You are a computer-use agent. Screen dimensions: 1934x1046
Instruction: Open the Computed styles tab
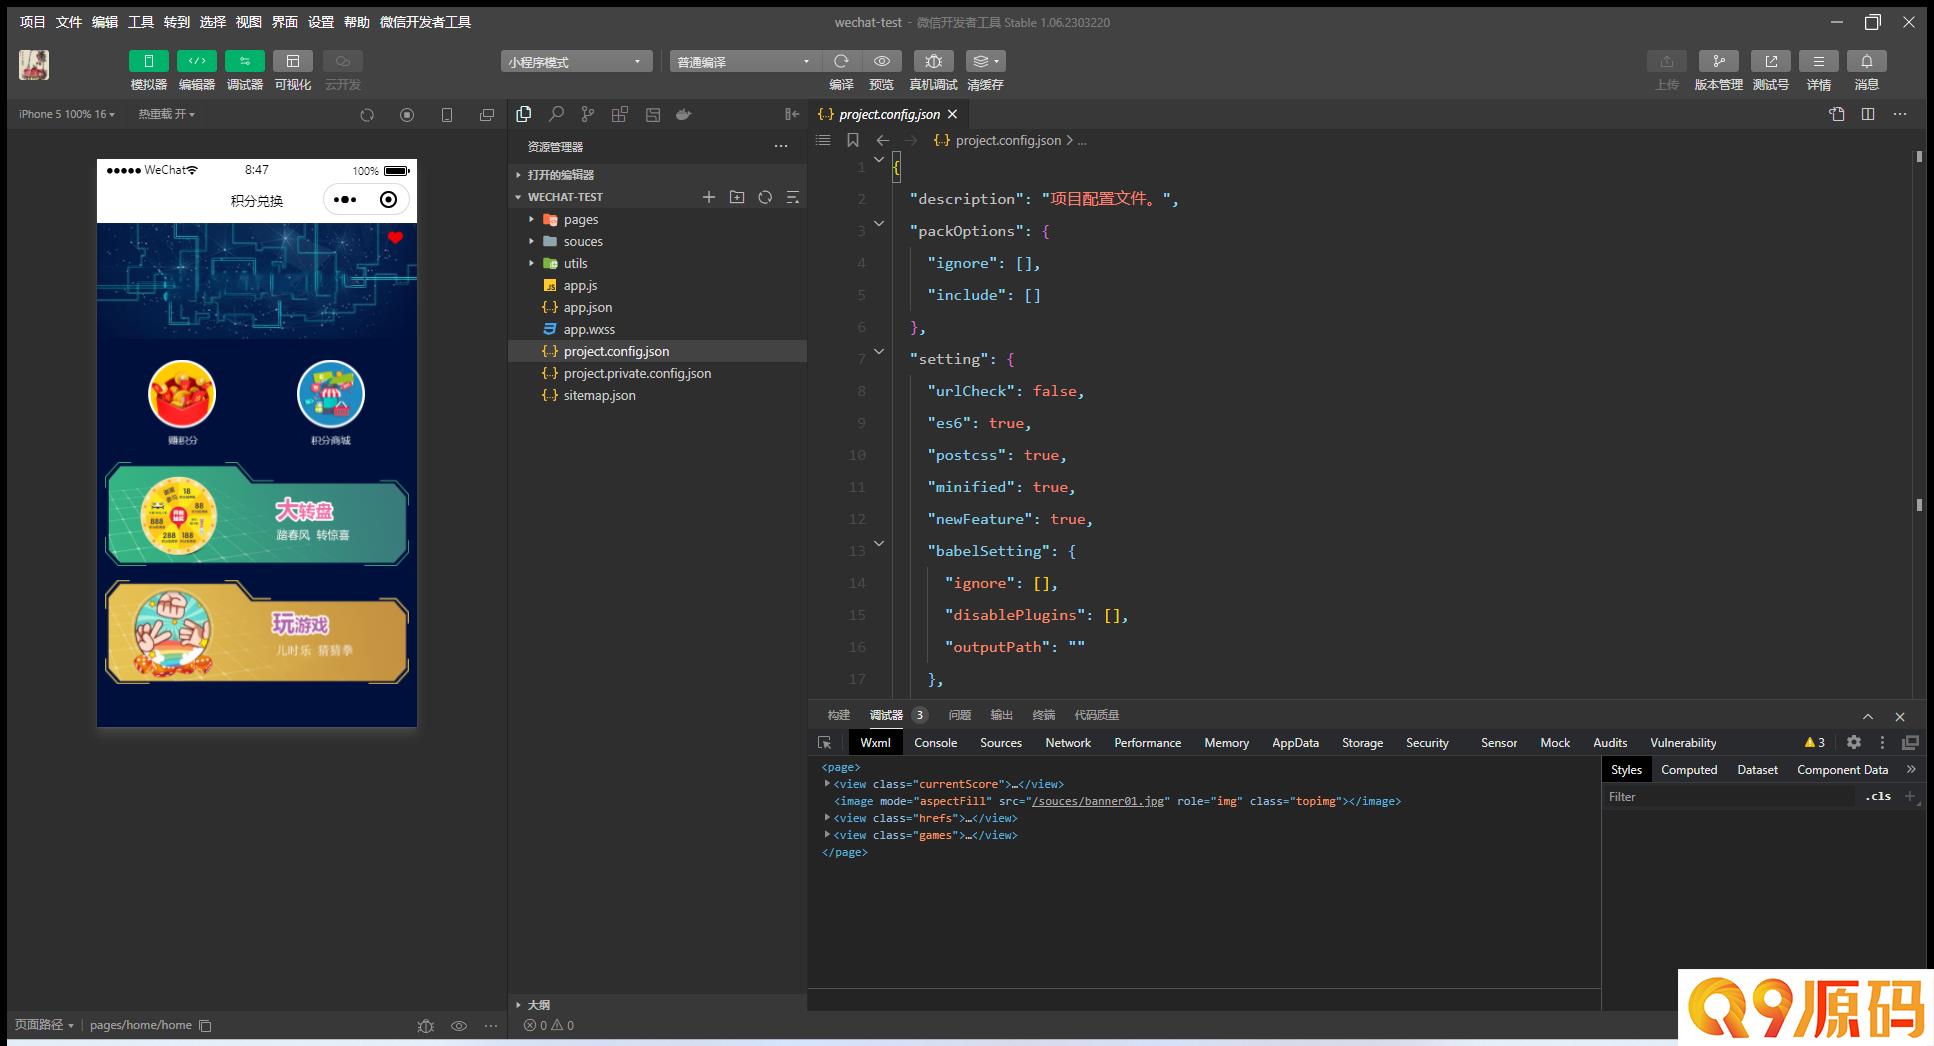(1689, 769)
